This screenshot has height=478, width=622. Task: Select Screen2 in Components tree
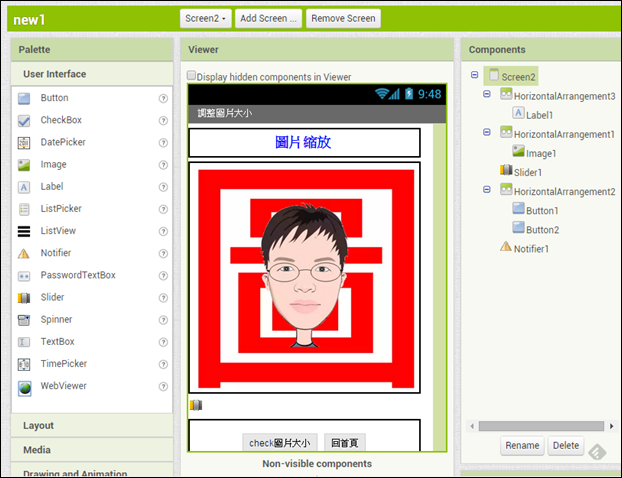[512, 76]
